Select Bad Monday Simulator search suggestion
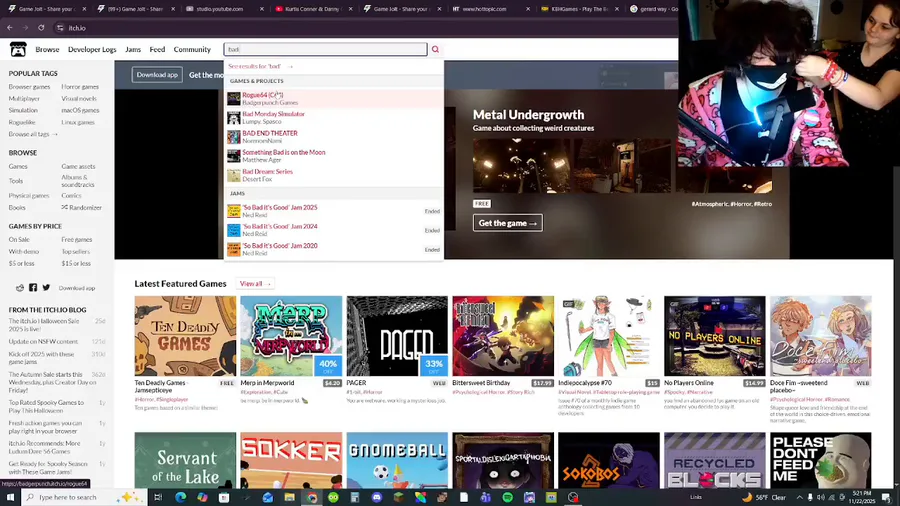 coord(333,118)
